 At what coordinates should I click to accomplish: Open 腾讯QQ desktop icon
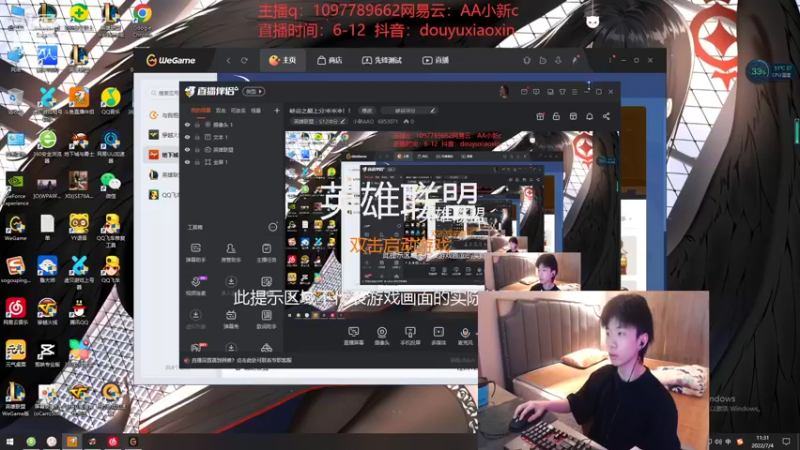point(79,312)
